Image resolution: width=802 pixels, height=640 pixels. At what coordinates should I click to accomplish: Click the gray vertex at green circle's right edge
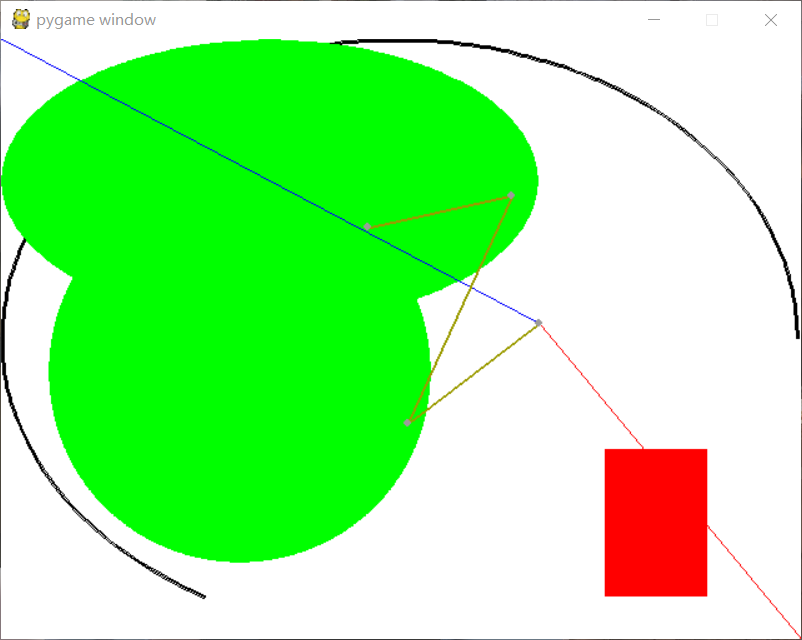[x=408, y=423]
